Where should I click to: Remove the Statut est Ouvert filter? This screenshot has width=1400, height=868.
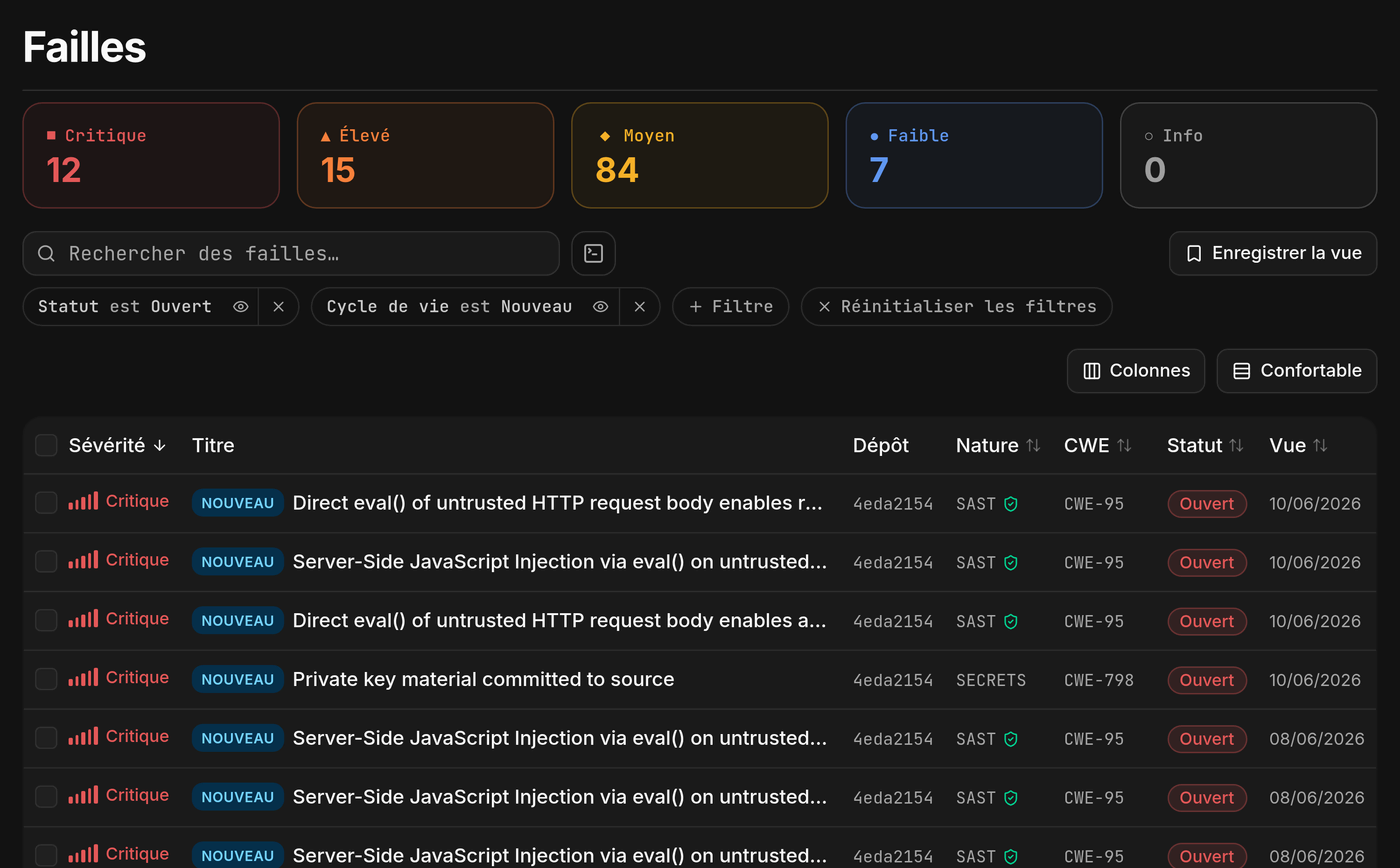point(279,307)
